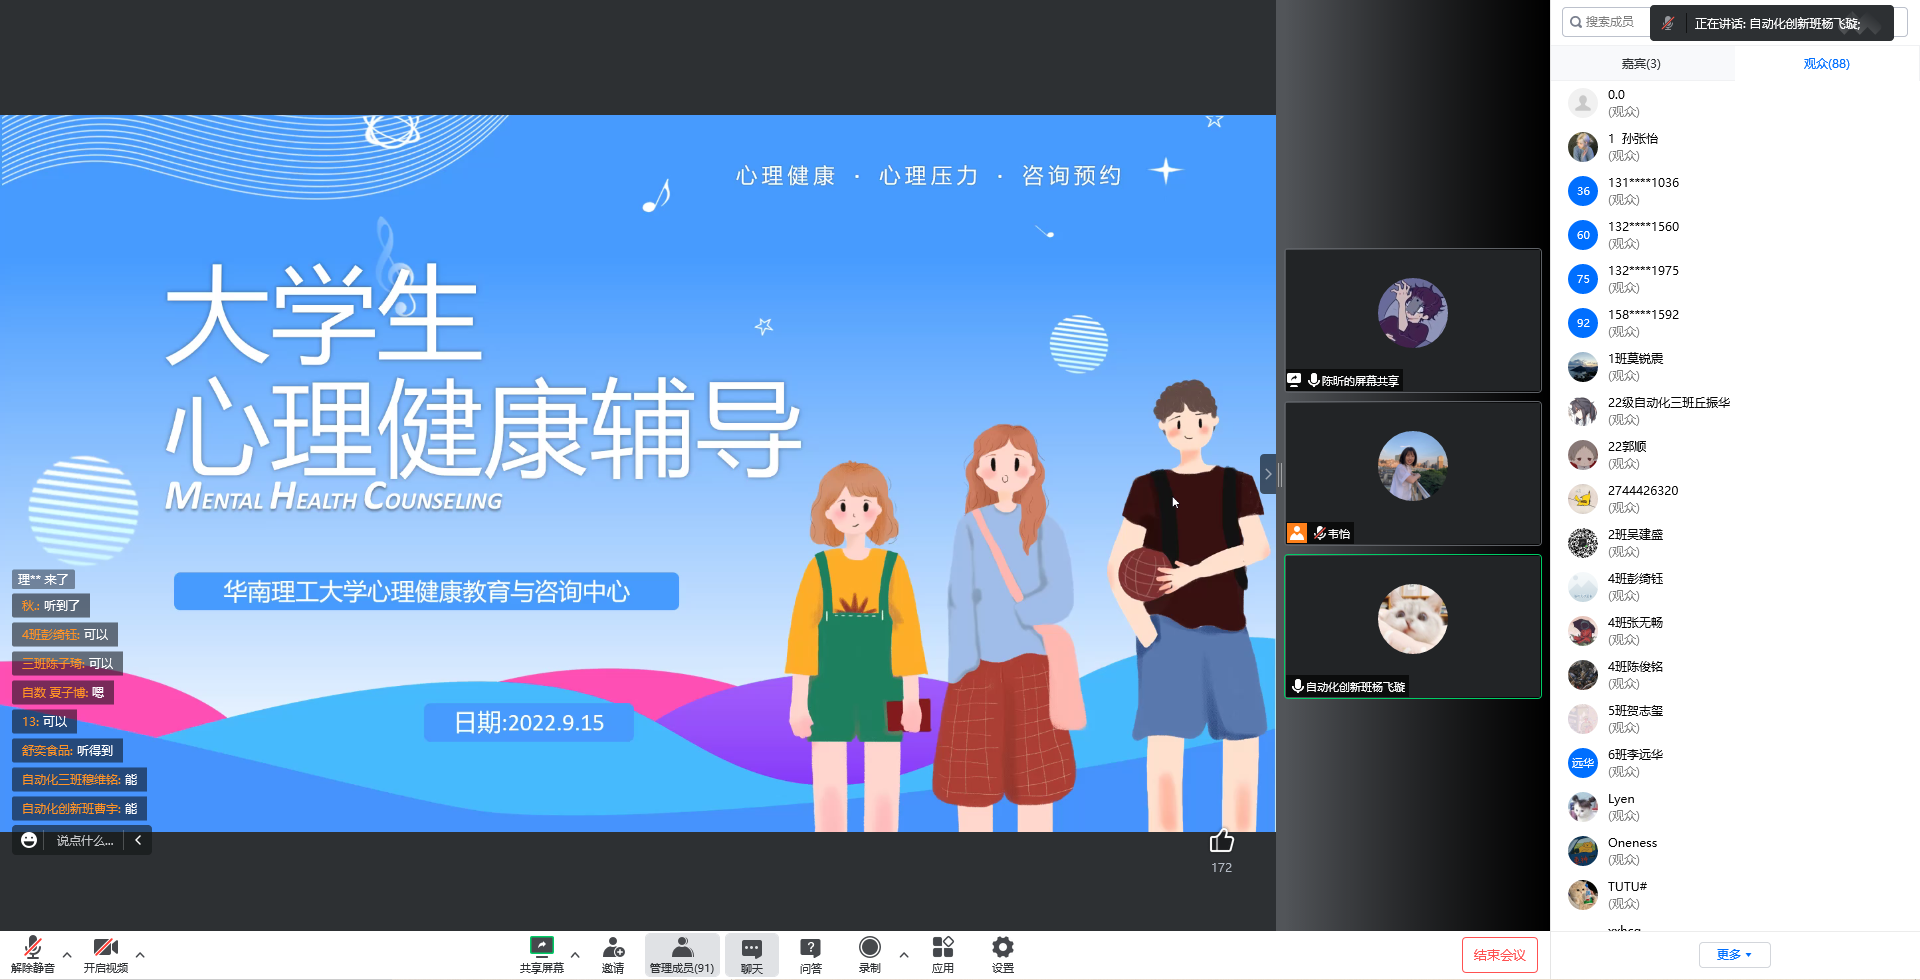
Task: Select attendee 4班陈俊铭
Action: click(1735, 675)
